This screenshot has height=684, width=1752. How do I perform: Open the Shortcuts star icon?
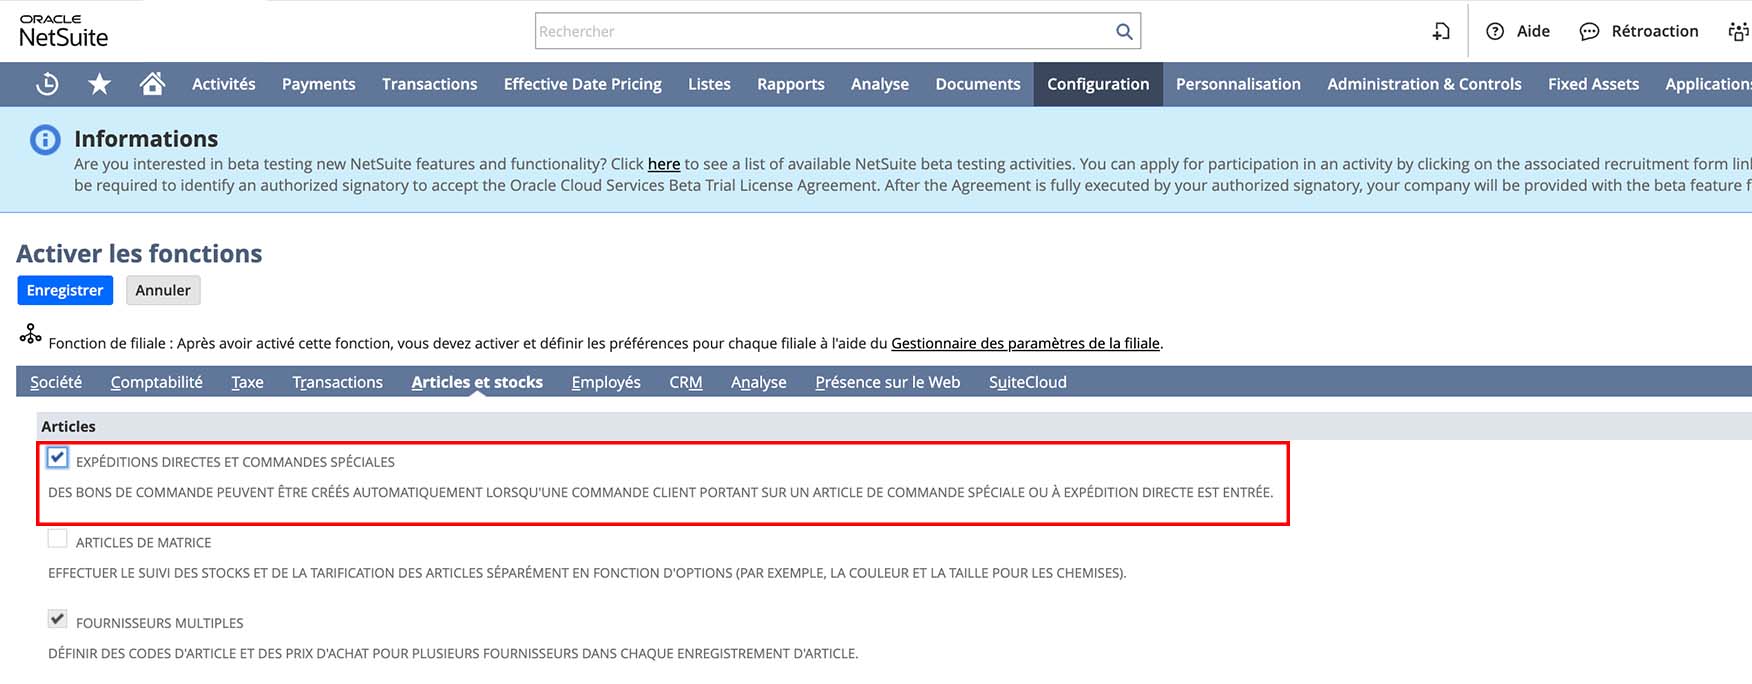tap(99, 84)
